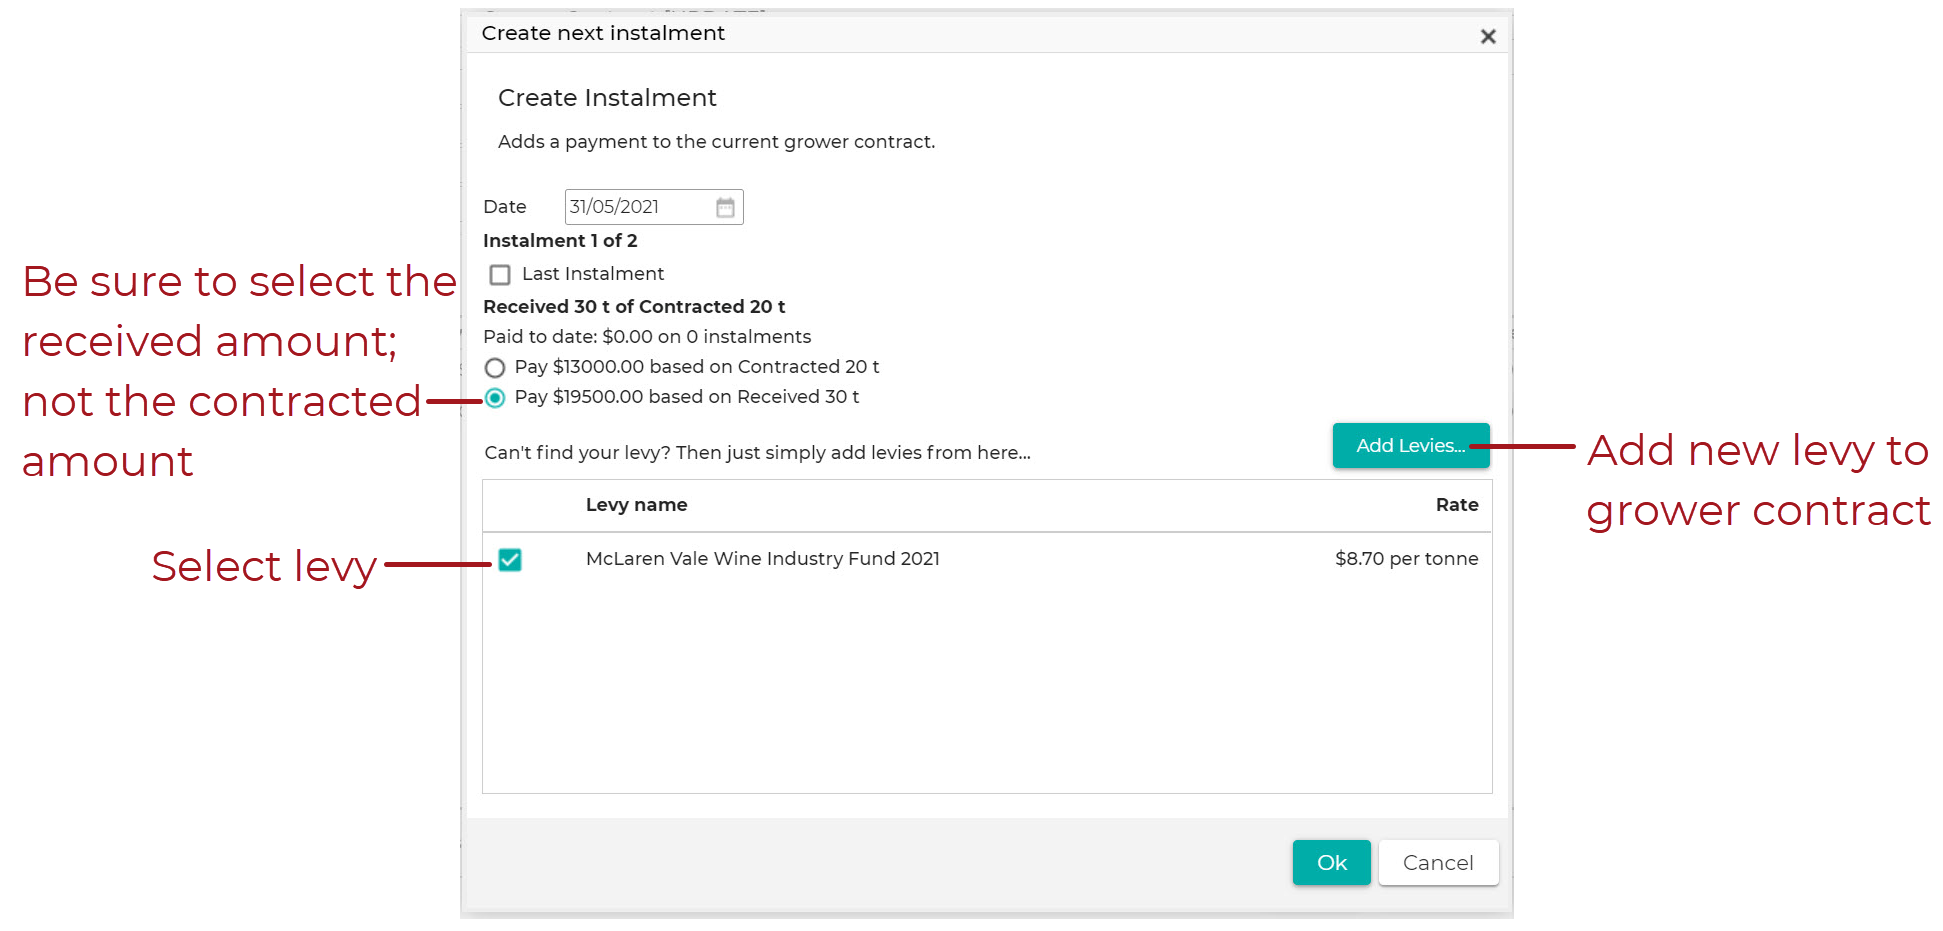Click 'Can't find your levy?' hint text
The image size is (1943, 931).
[x=757, y=453]
